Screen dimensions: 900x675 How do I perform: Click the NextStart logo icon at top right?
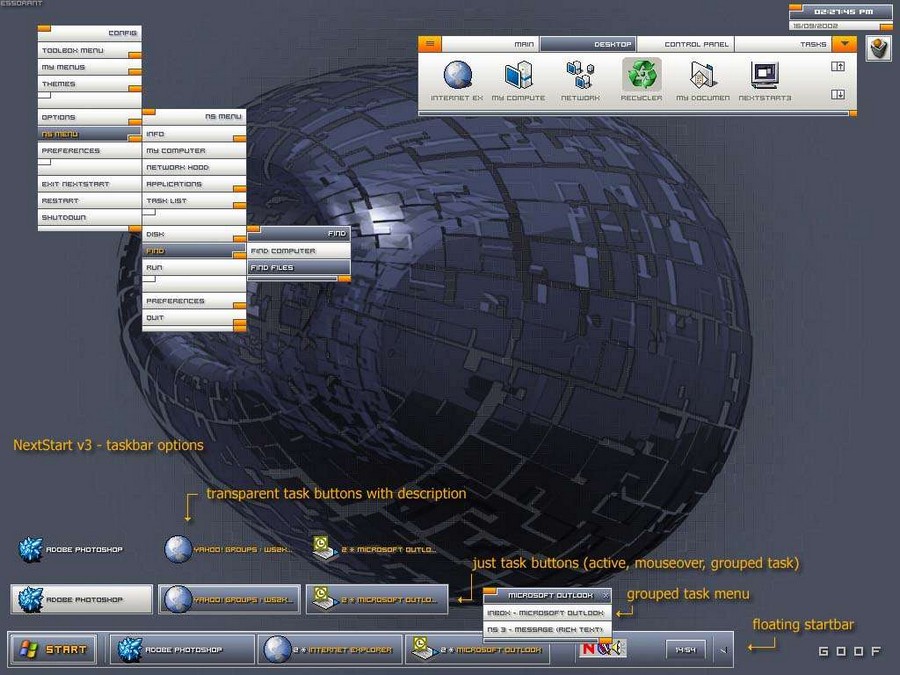(x=877, y=48)
